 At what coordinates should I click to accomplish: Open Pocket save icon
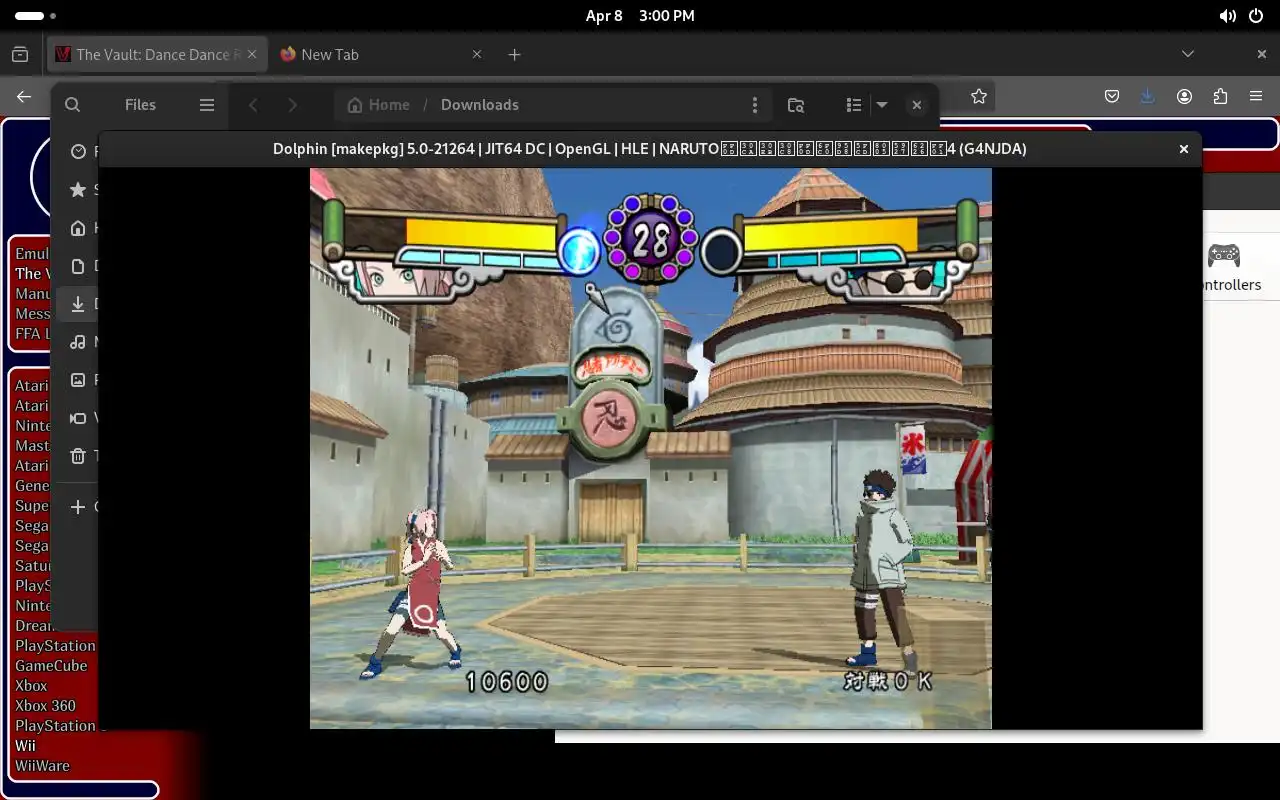click(x=1112, y=96)
